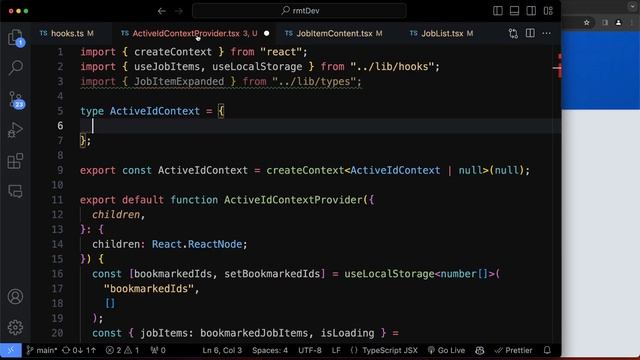Screen dimensions: 640x360
Task: Change language mode TypeScript JSX
Action: (x=384, y=350)
